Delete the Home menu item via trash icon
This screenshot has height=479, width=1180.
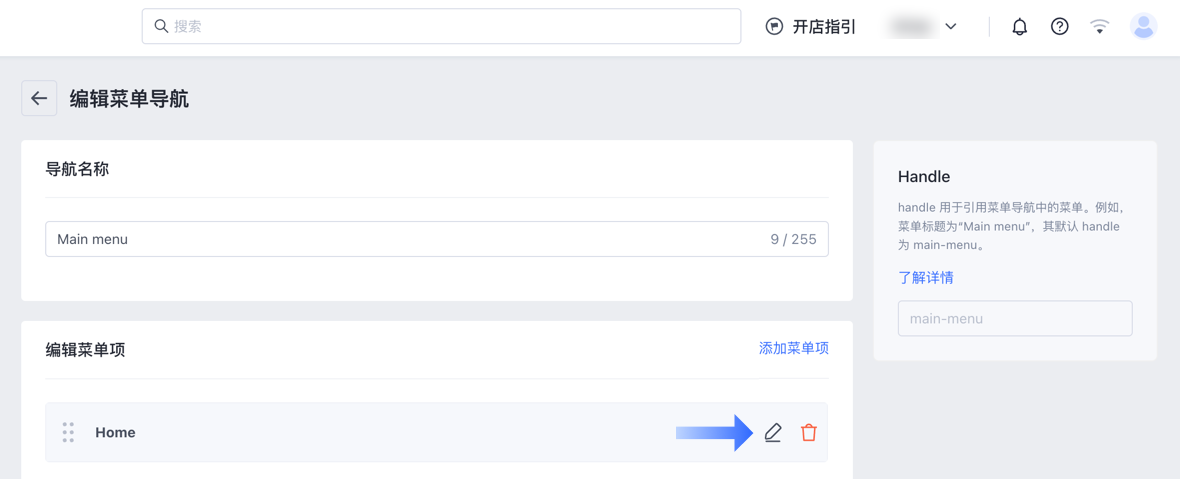(x=808, y=432)
